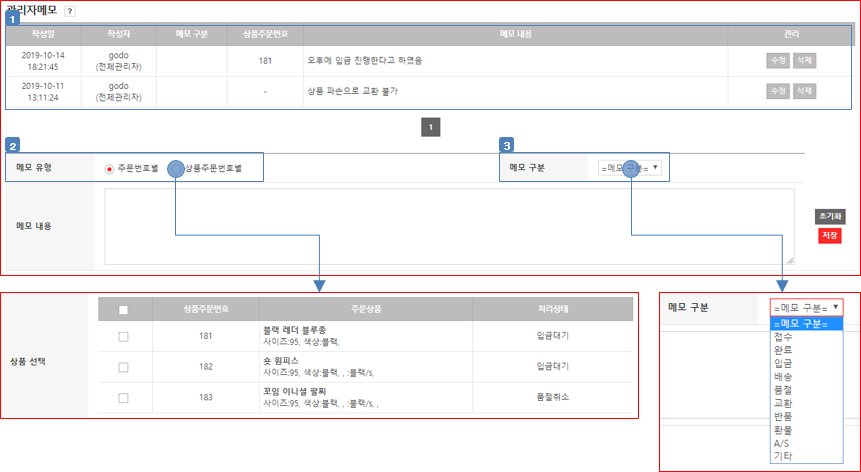This screenshot has height=472, width=861.
Task: Click the 꼬임 이니셜 팔찌 product name
Action: point(294,392)
